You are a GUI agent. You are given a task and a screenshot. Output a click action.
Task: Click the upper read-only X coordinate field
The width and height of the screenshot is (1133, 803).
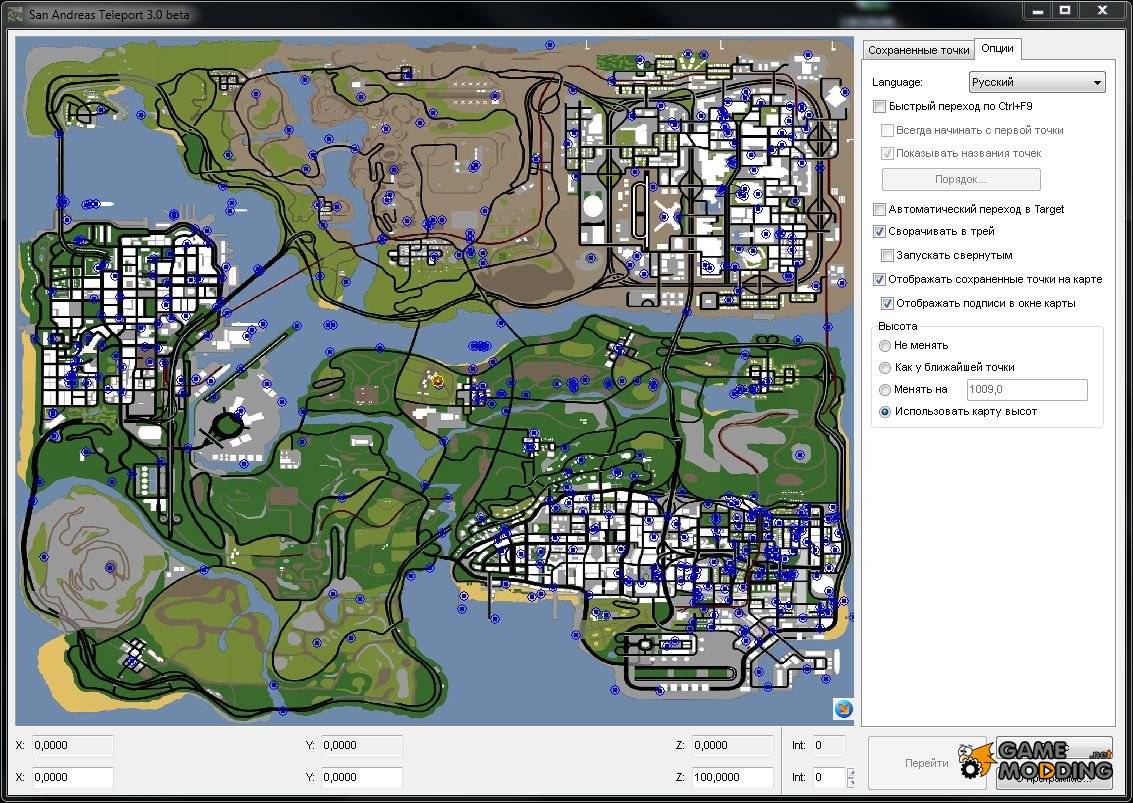(x=72, y=745)
